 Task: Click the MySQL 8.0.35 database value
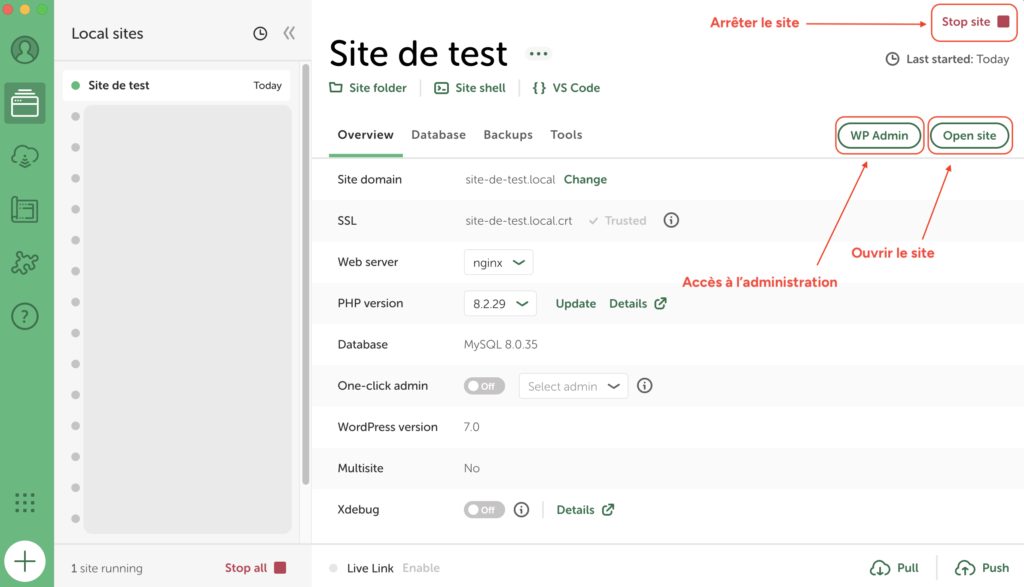pyautogui.click(x=501, y=345)
